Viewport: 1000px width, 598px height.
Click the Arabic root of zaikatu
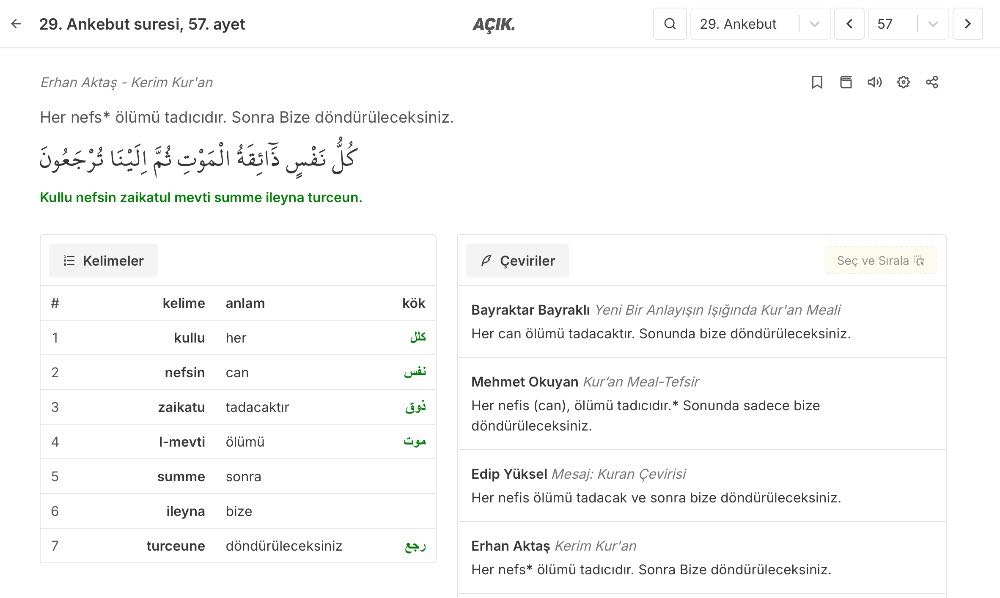pos(416,407)
